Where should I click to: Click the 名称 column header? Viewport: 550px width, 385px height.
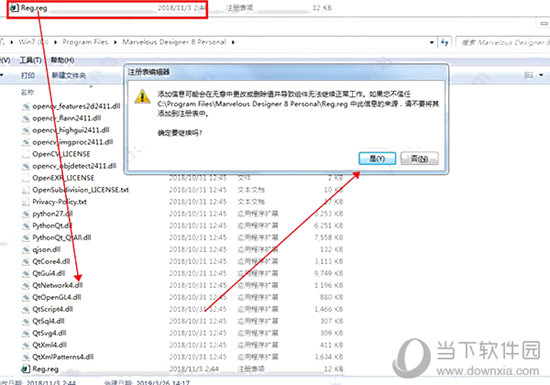click(27, 92)
